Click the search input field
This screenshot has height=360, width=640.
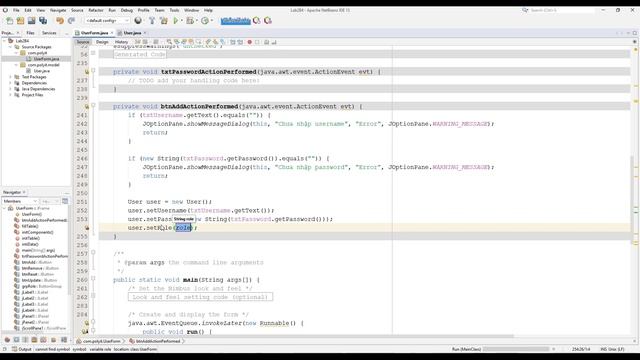pyautogui.click(x=561, y=10)
